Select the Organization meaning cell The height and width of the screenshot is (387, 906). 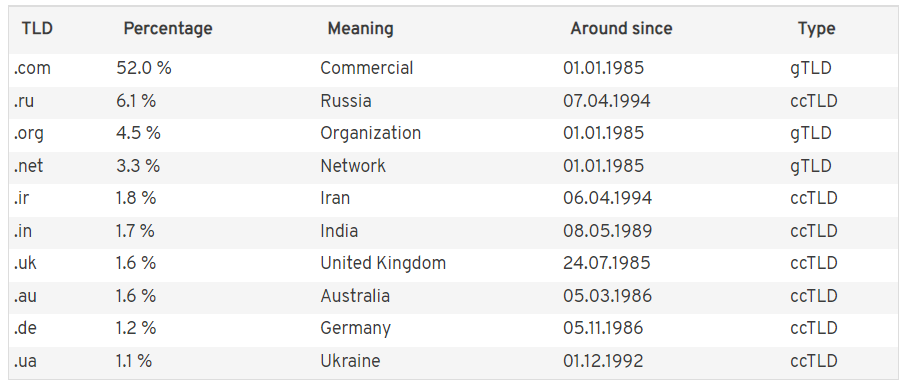[x=370, y=133]
